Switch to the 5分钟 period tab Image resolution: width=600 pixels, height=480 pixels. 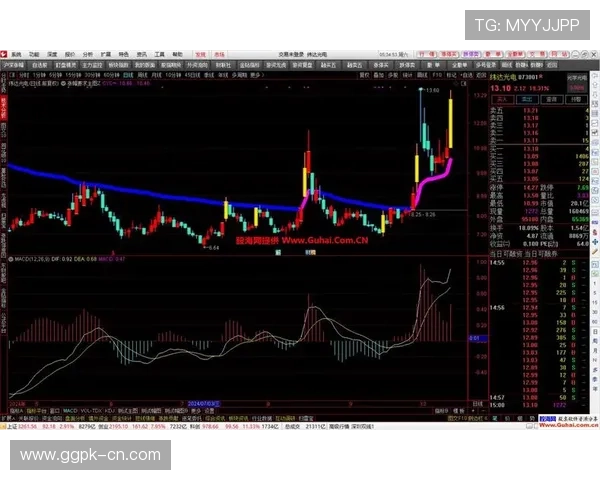click(55, 75)
